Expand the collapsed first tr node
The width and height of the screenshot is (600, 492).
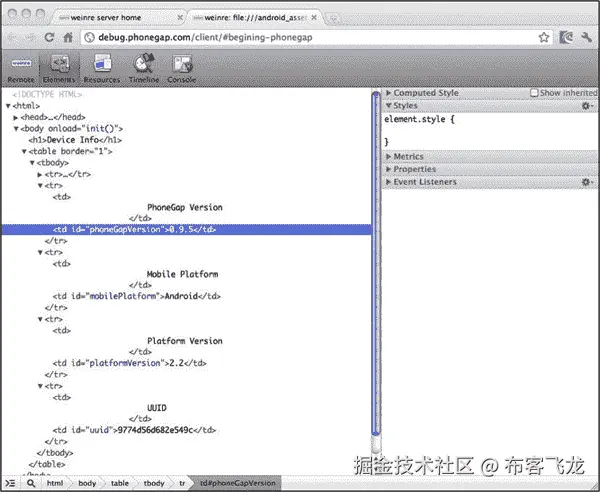(39, 174)
